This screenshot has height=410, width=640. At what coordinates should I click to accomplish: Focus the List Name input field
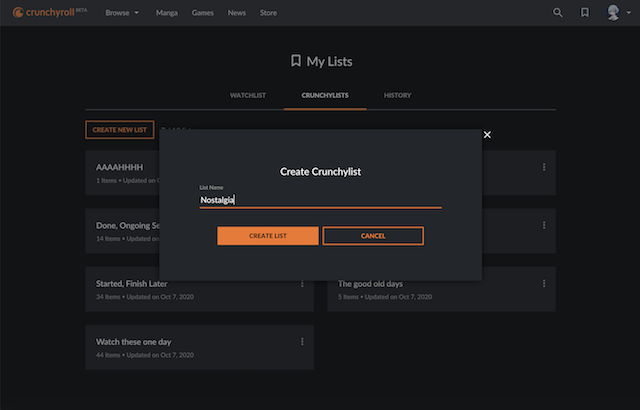pyautogui.click(x=320, y=200)
